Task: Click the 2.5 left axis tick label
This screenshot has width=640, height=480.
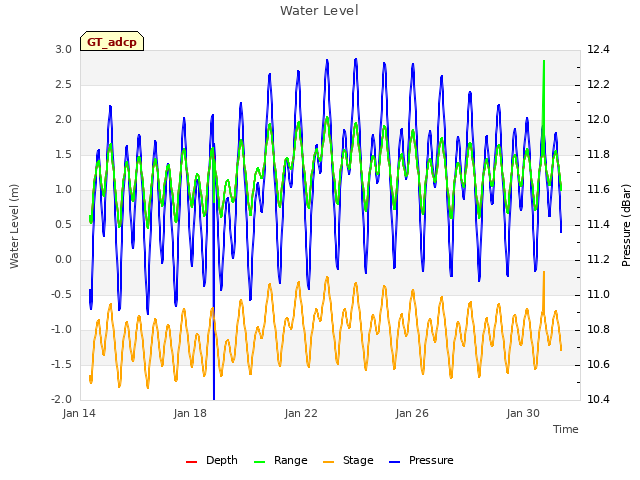Action: (64, 84)
